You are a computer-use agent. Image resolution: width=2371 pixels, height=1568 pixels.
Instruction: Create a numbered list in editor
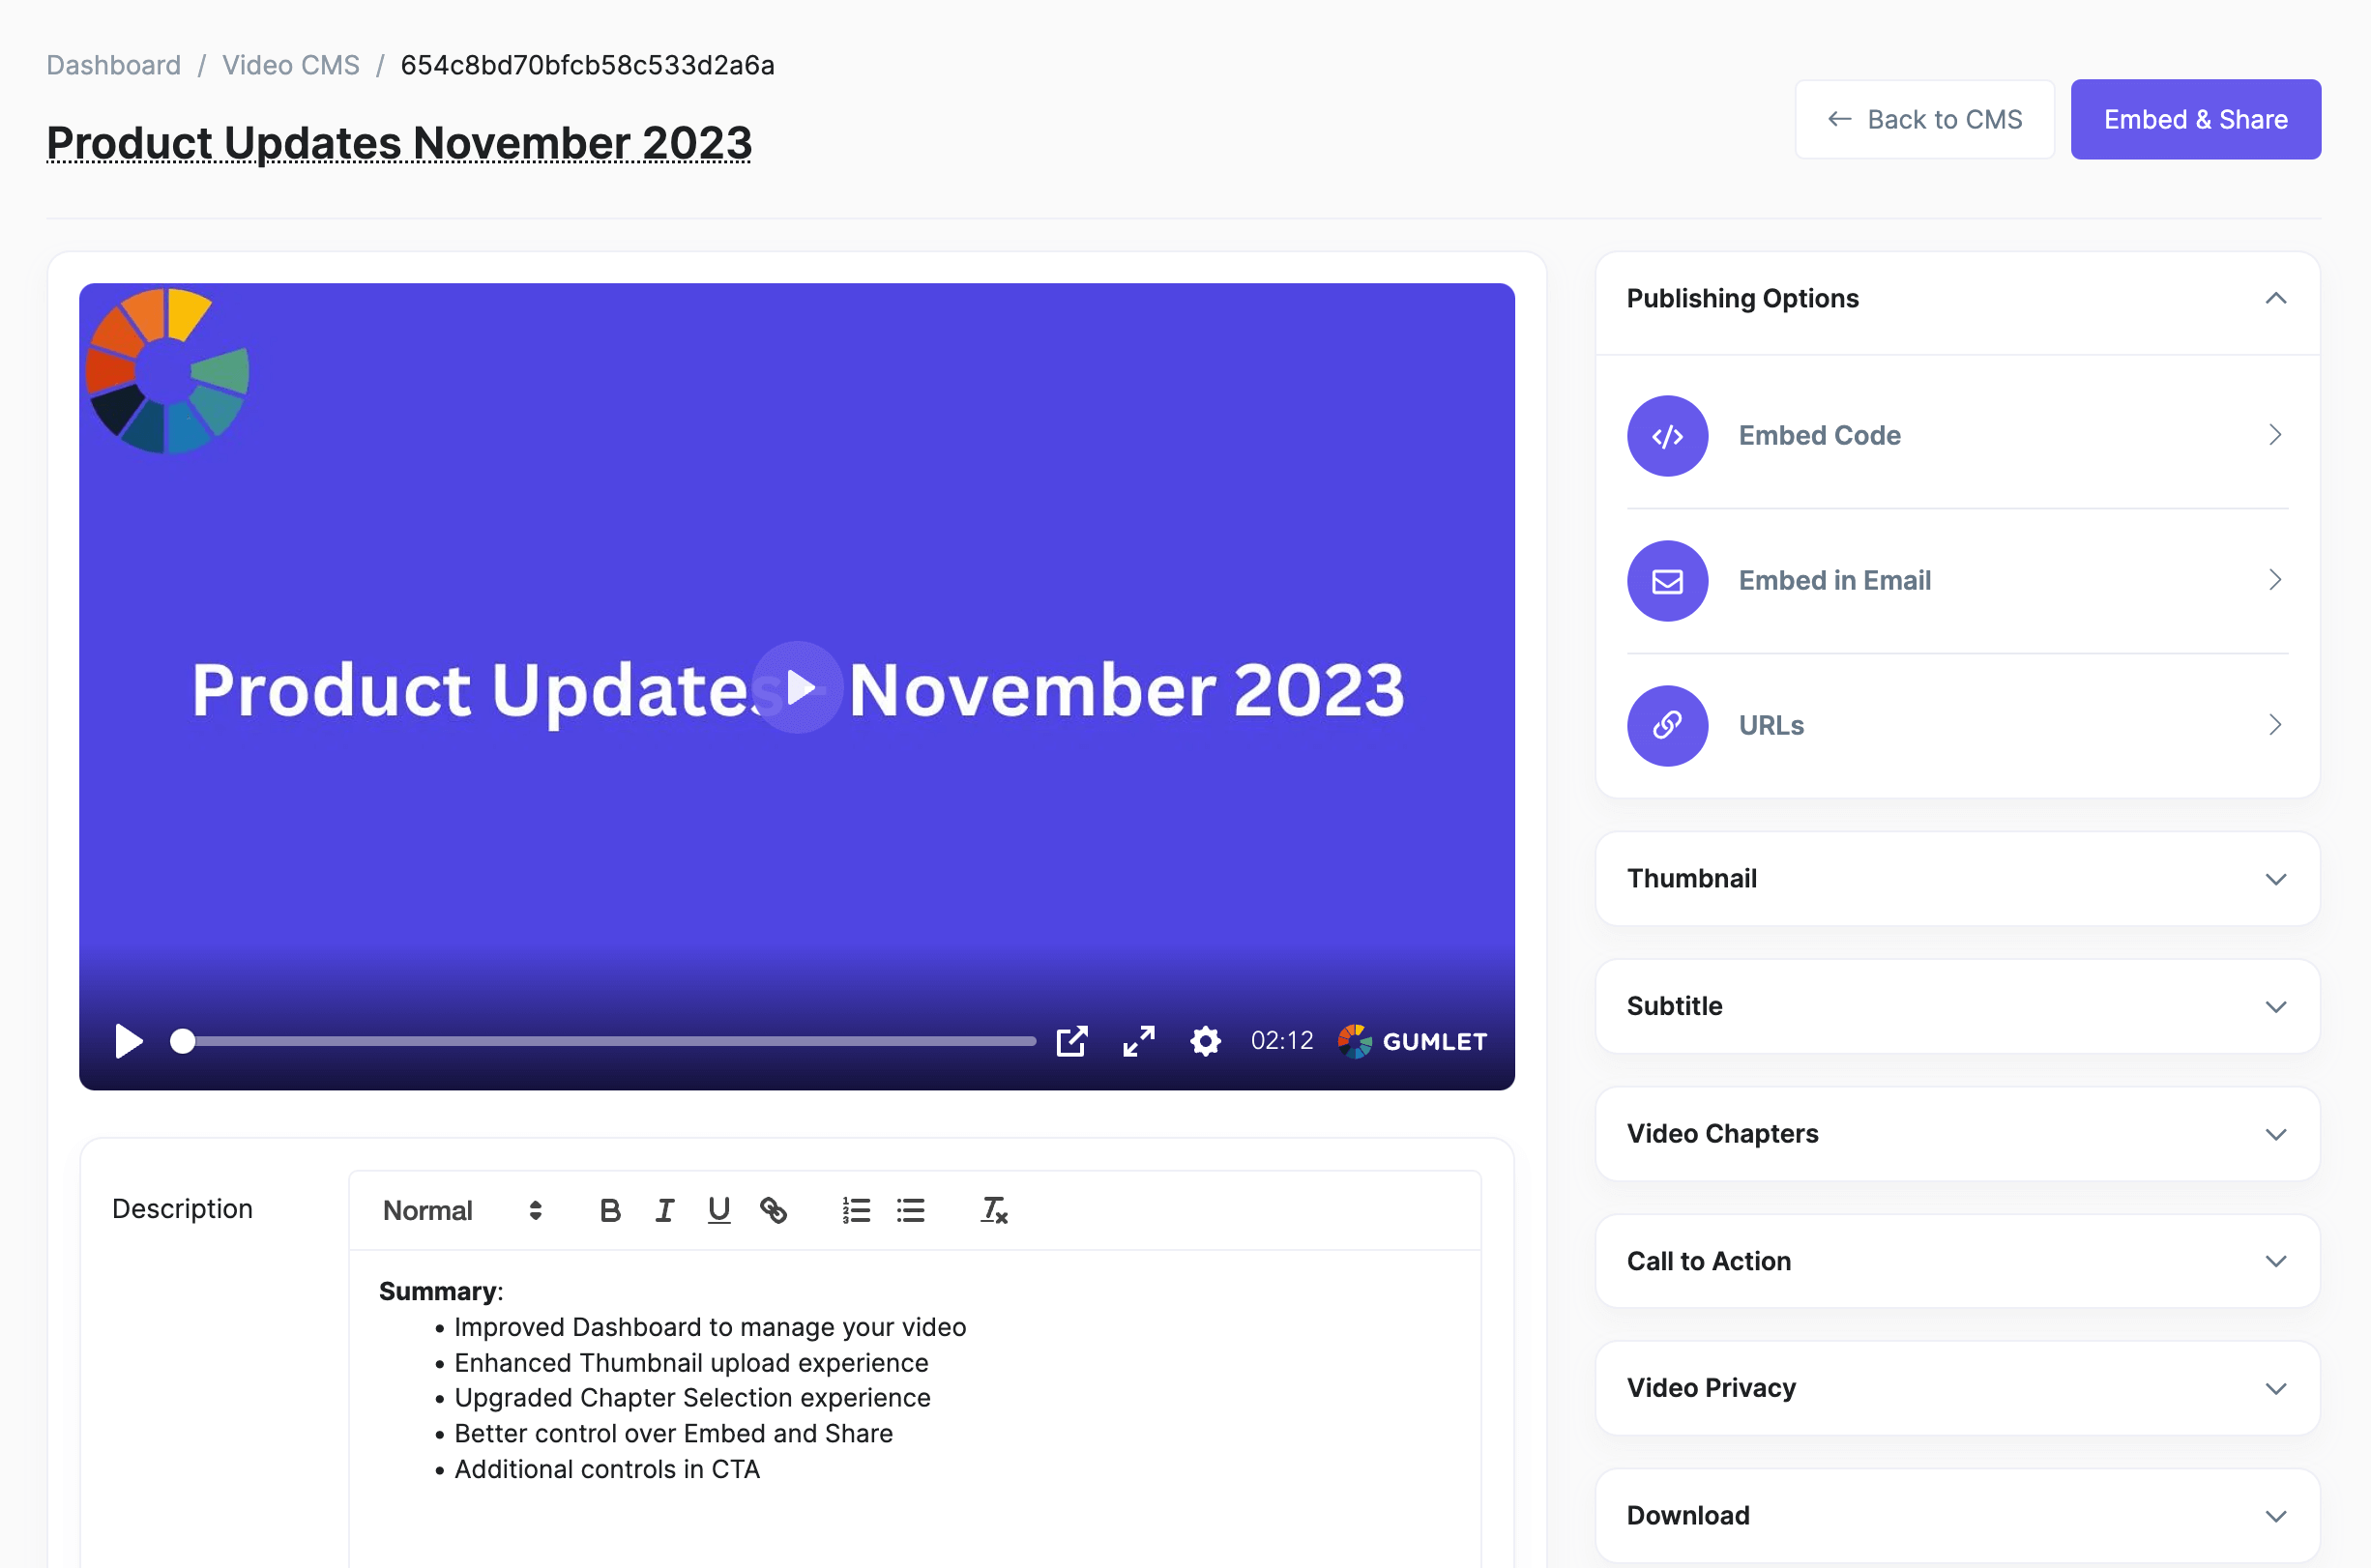tap(856, 1210)
